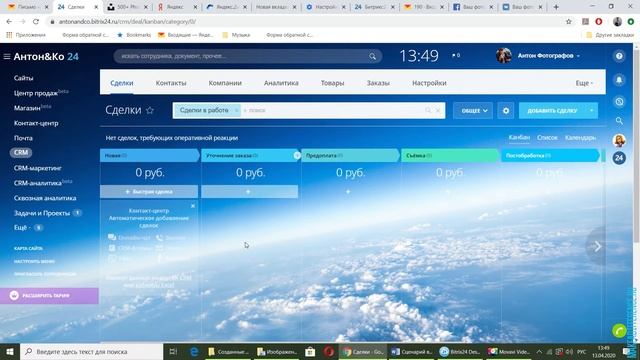Open the user profile avatar in the right sidebar
640x360 pixels.
(x=619, y=140)
